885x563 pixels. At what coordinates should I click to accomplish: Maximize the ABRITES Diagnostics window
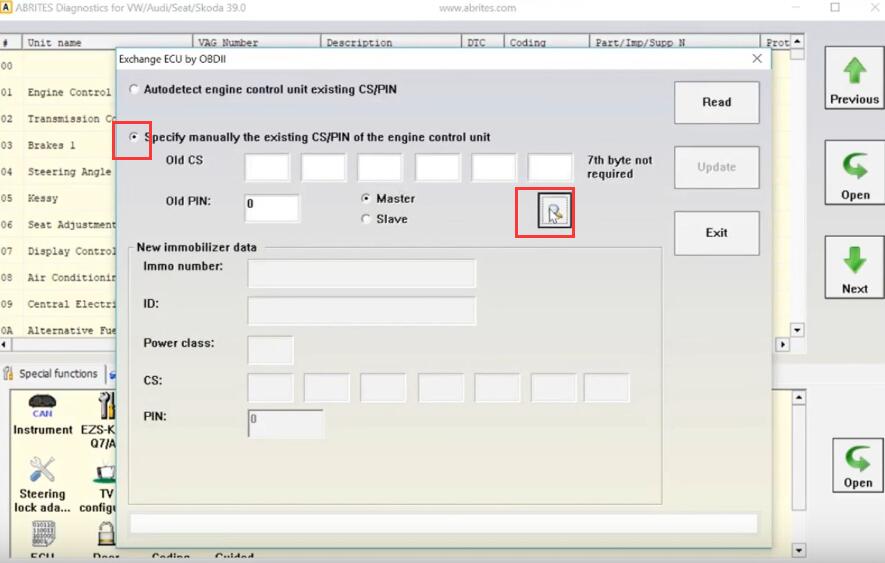click(835, 7)
